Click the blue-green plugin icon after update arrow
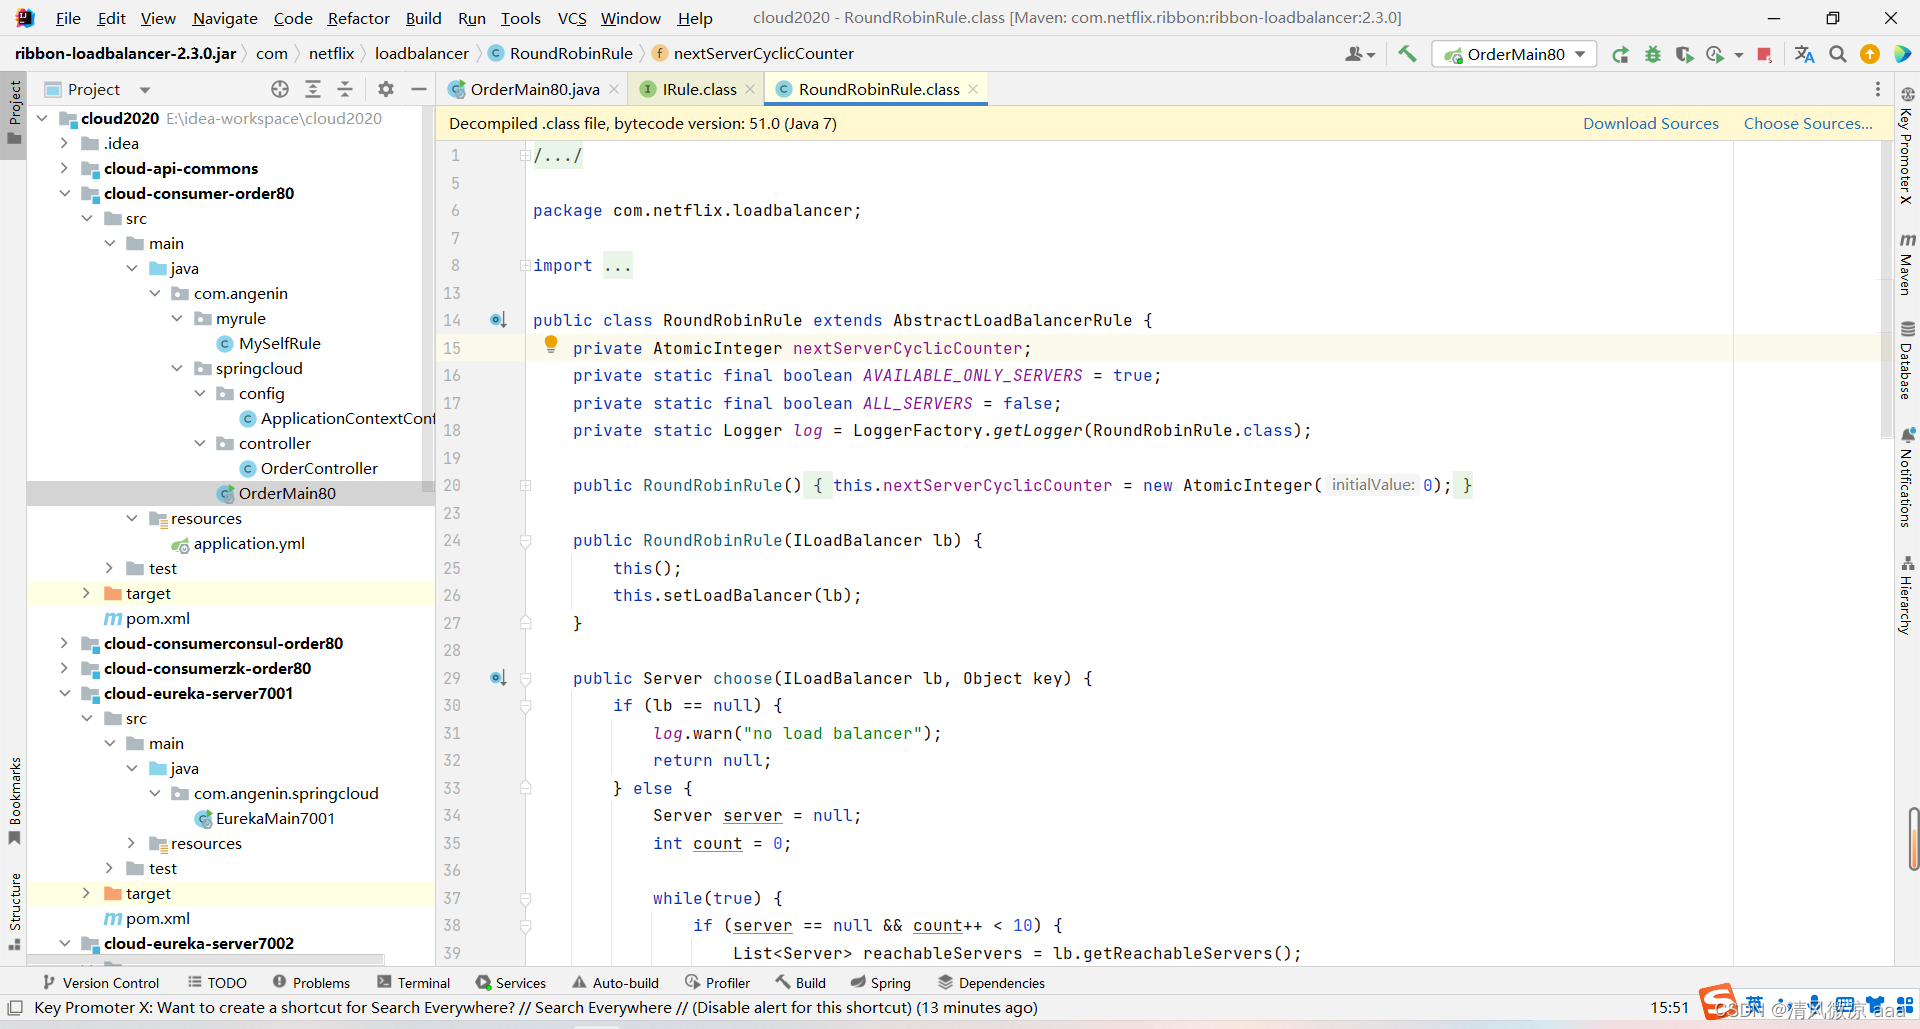 click(1902, 54)
